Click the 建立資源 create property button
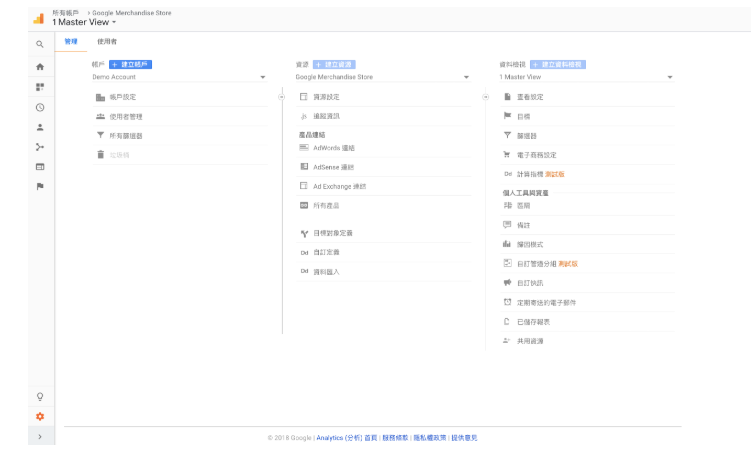The image size is (751, 454). (334, 64)
